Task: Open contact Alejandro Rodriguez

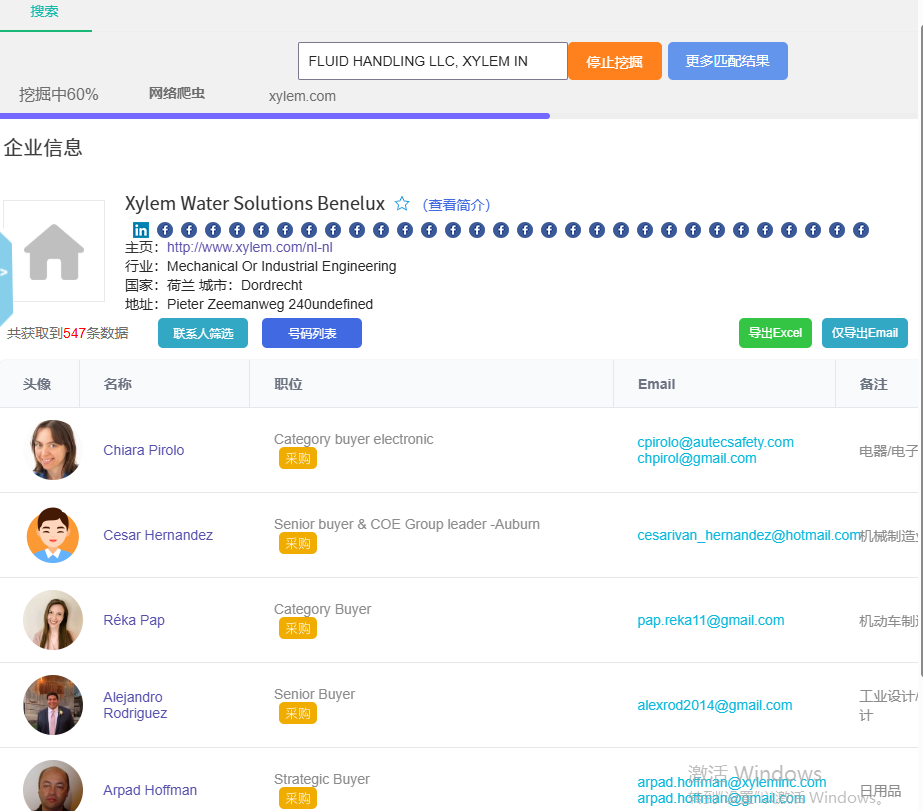Action: pyautogui.click(x=135, y=705)
